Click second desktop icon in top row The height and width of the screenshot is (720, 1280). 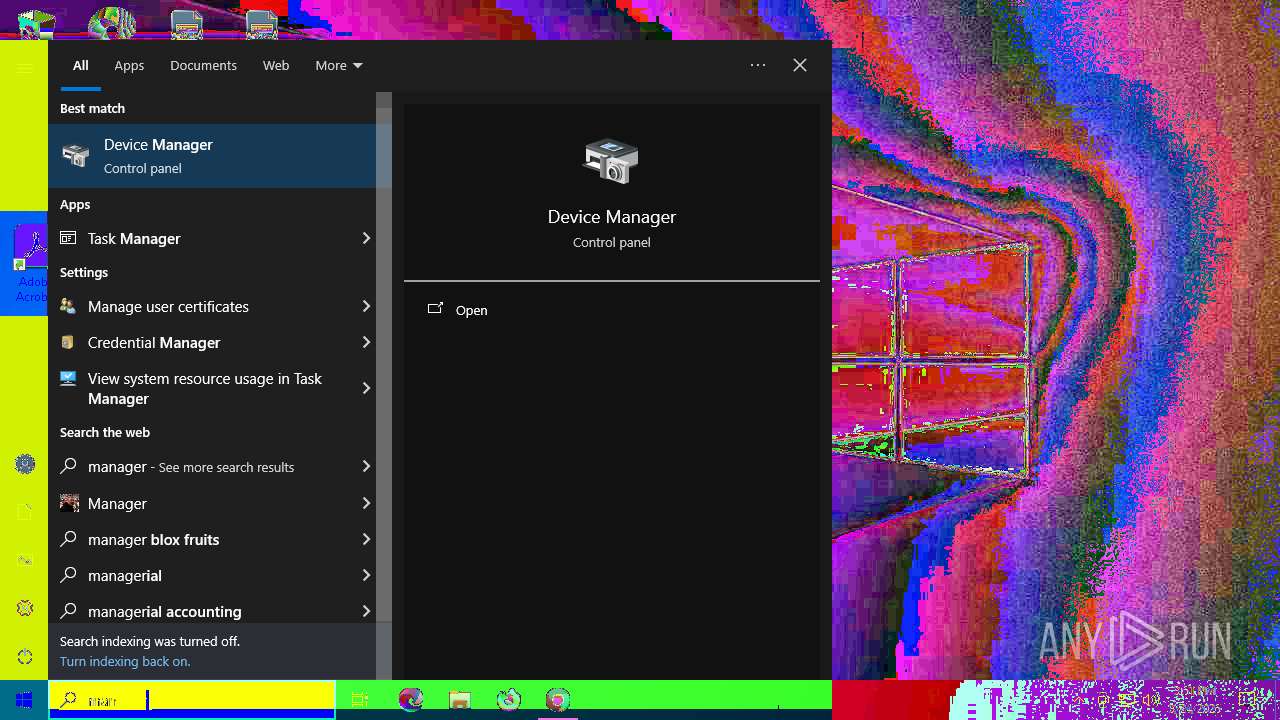coord(111,23)
